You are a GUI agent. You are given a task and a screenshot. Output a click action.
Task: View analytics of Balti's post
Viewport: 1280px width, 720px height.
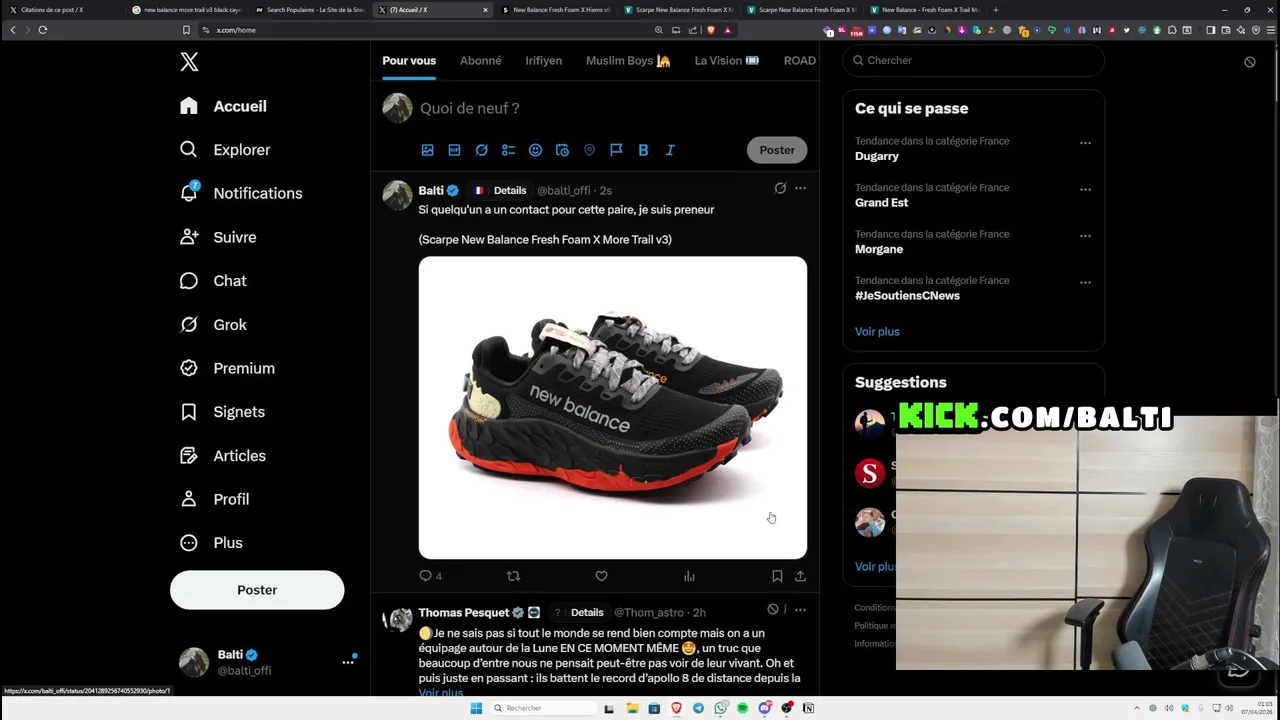[x=689, y=576]
